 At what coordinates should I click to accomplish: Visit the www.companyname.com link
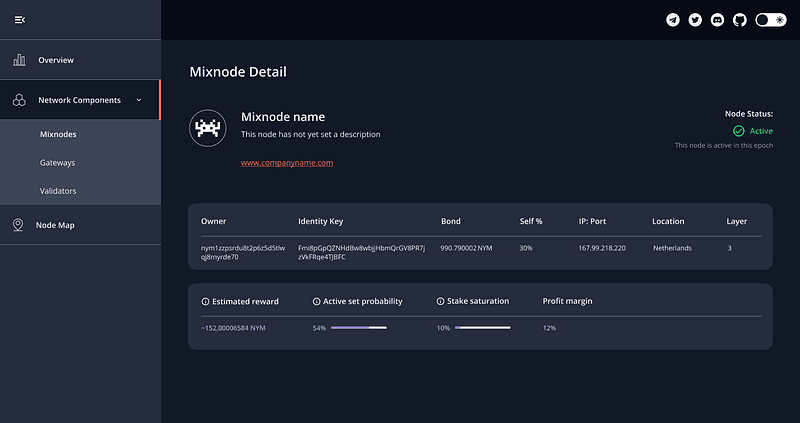(x=287, y=162)
